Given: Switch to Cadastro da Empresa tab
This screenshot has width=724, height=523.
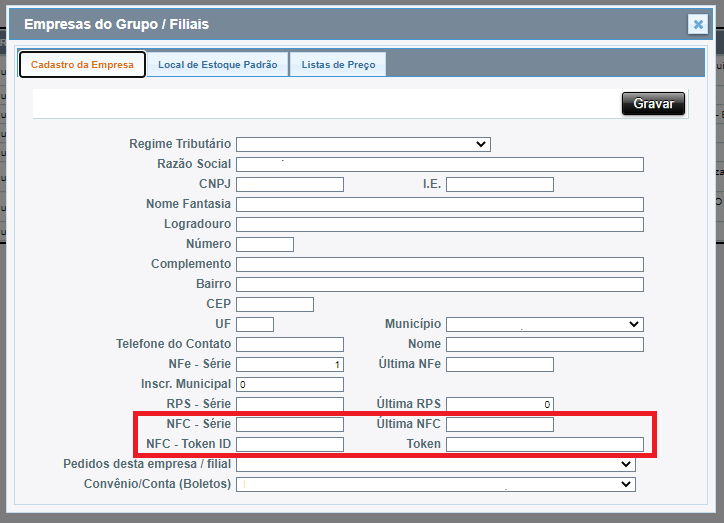Looking at the screenshot, I should pos(82,65).
